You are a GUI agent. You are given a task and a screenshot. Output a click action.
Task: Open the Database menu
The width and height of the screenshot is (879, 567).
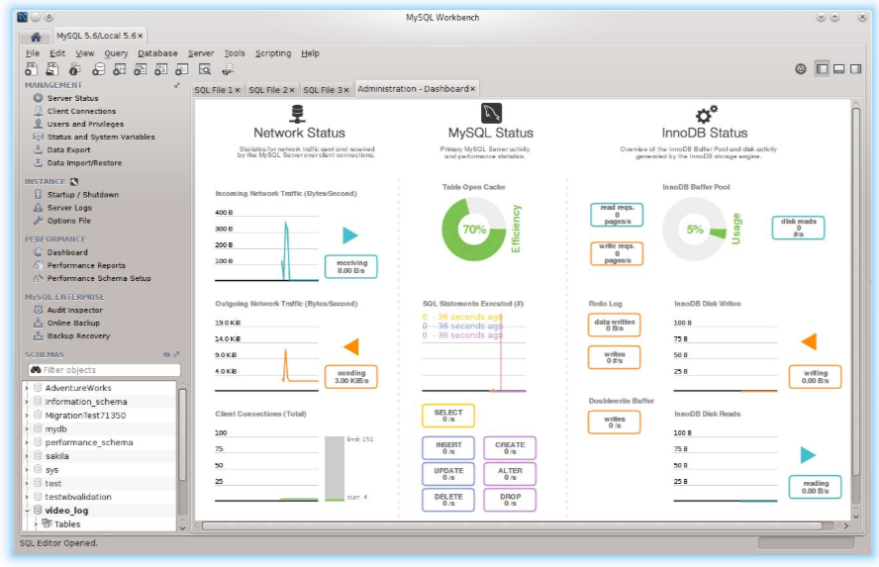(x=158, y=53)
